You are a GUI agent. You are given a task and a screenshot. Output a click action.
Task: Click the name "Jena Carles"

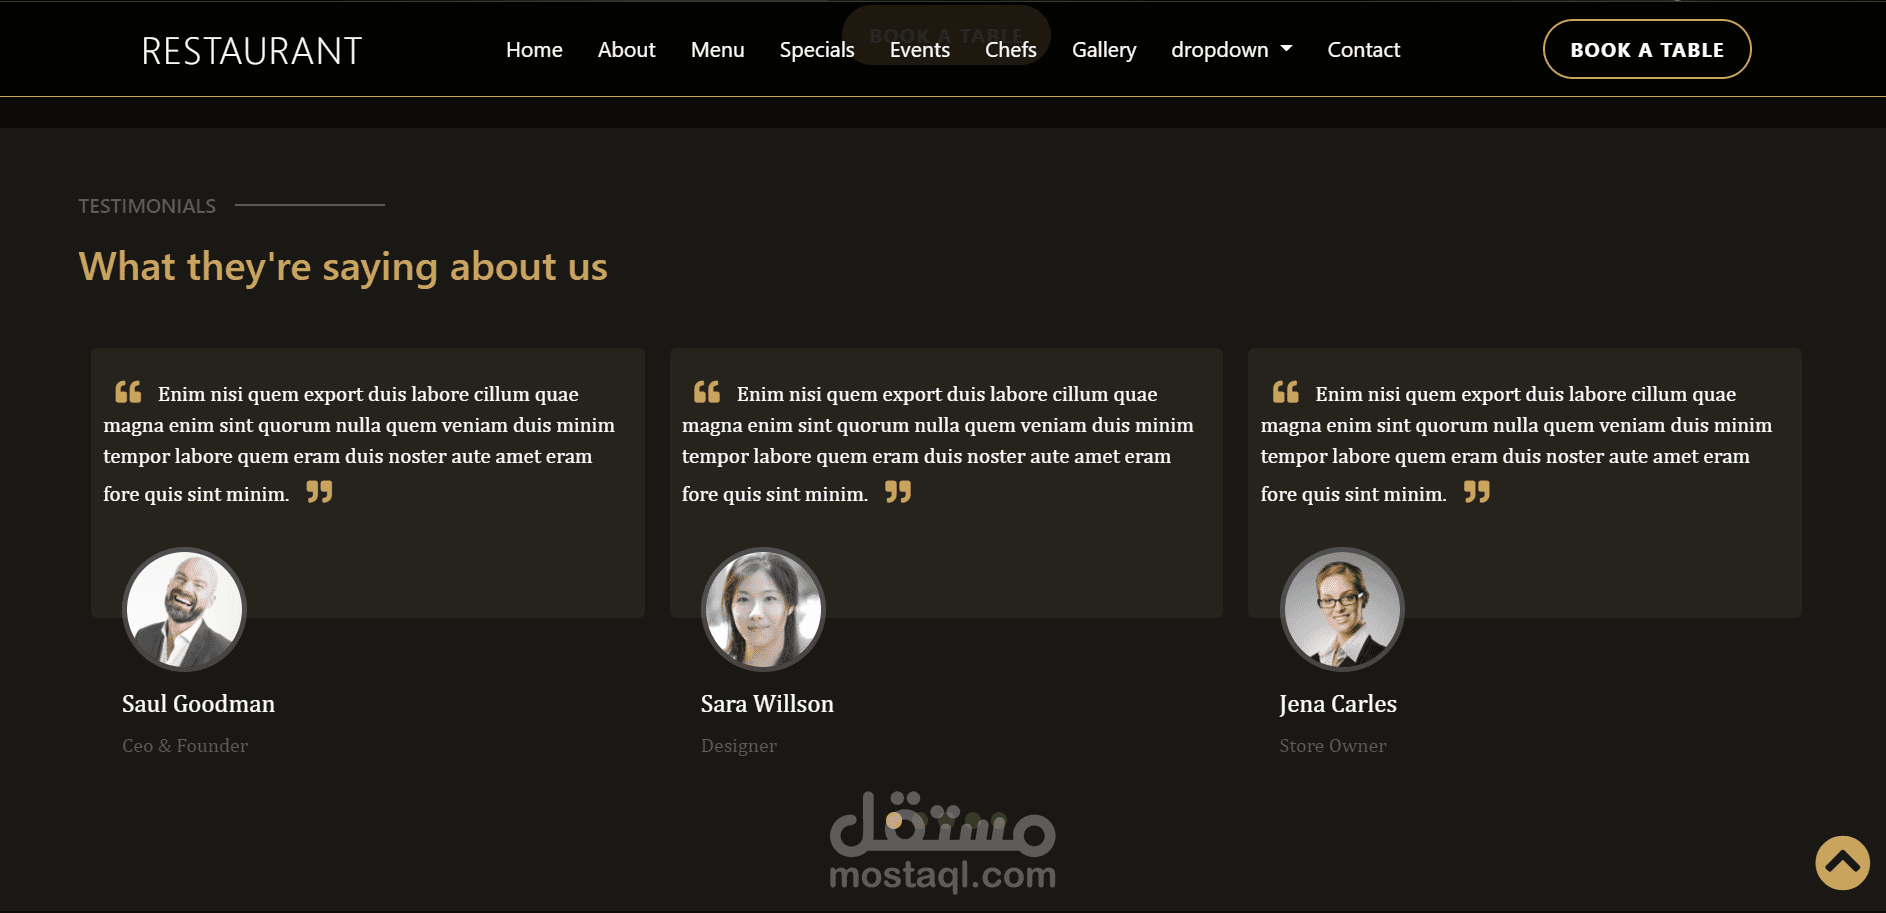1338,704
